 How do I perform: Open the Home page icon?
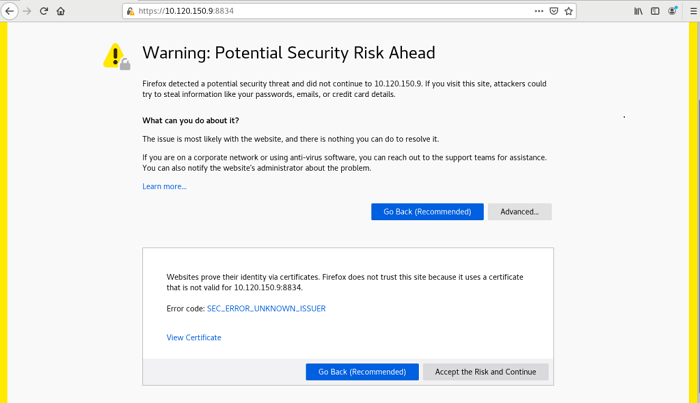61,11
